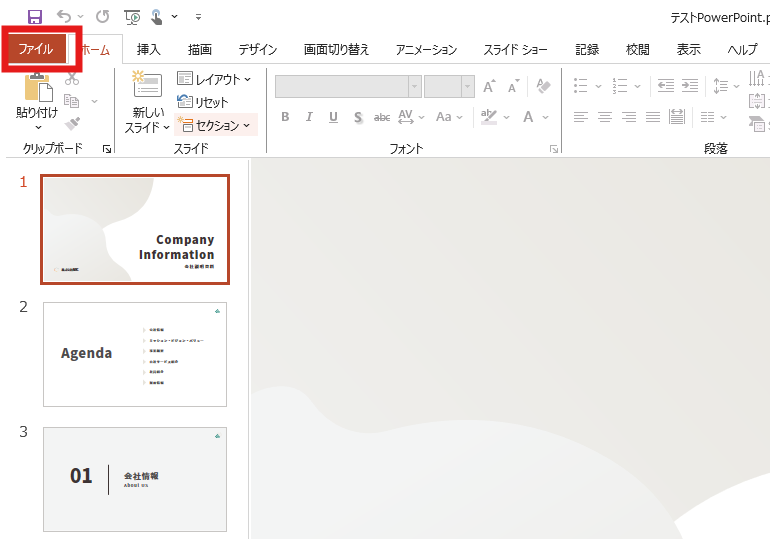Open the ヘルプ tab

point(742,50)
